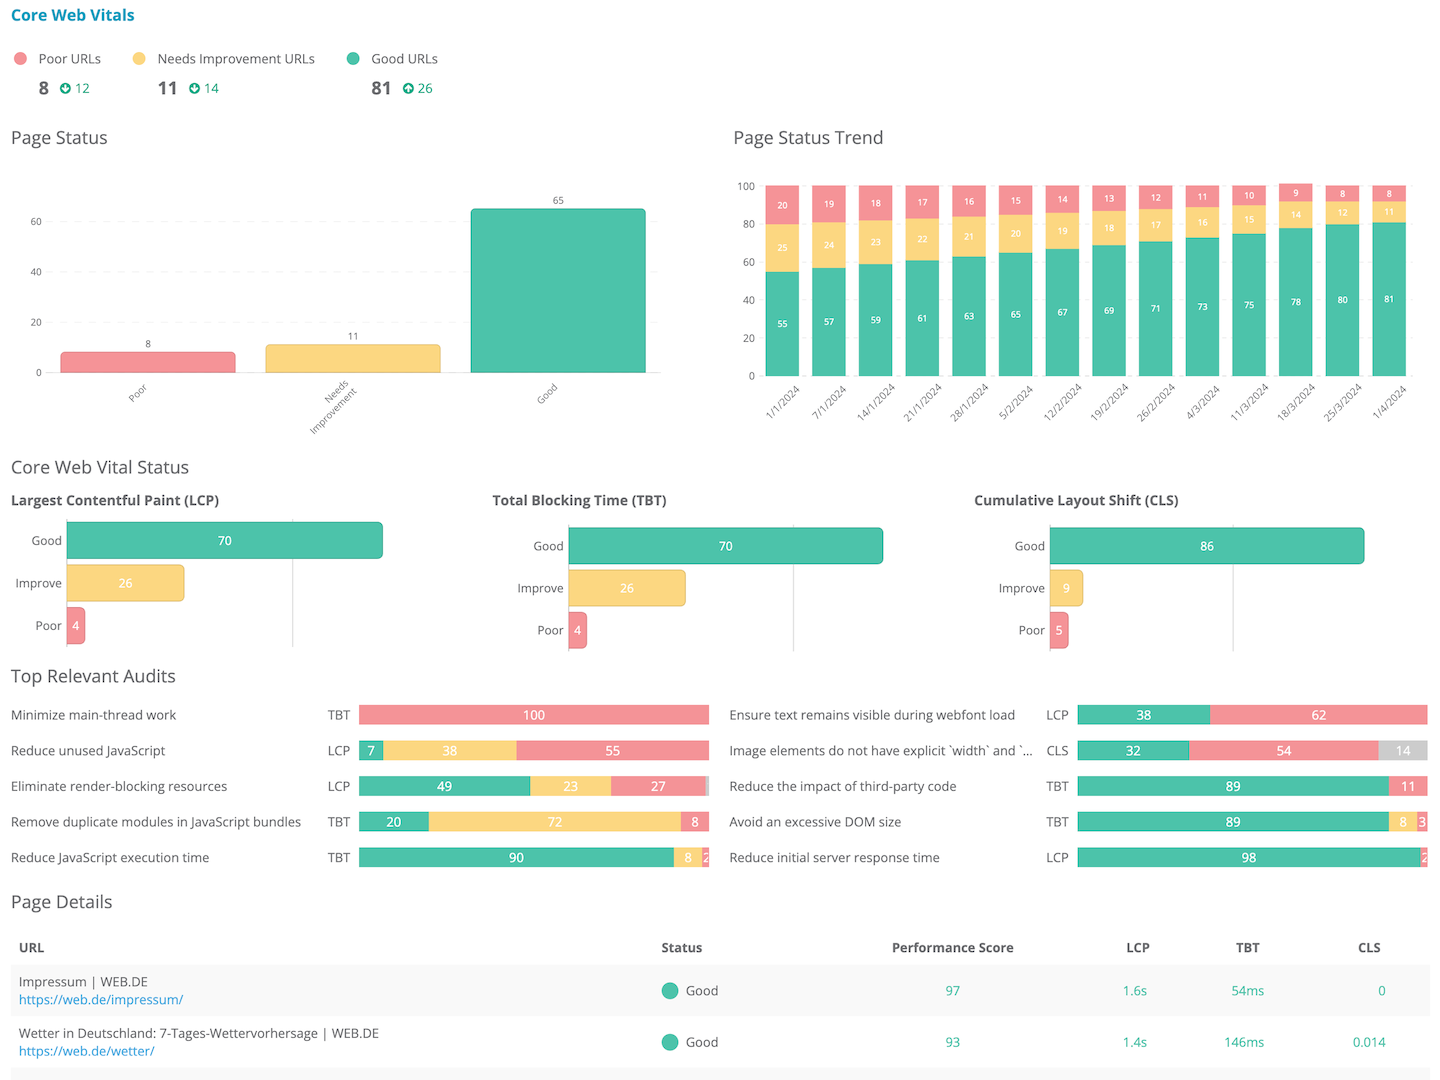Click the CLS Poor bar showing 5
Image resolution: width=1440 pixels, height=1080 pixels.
click(x=1059, y=630)
